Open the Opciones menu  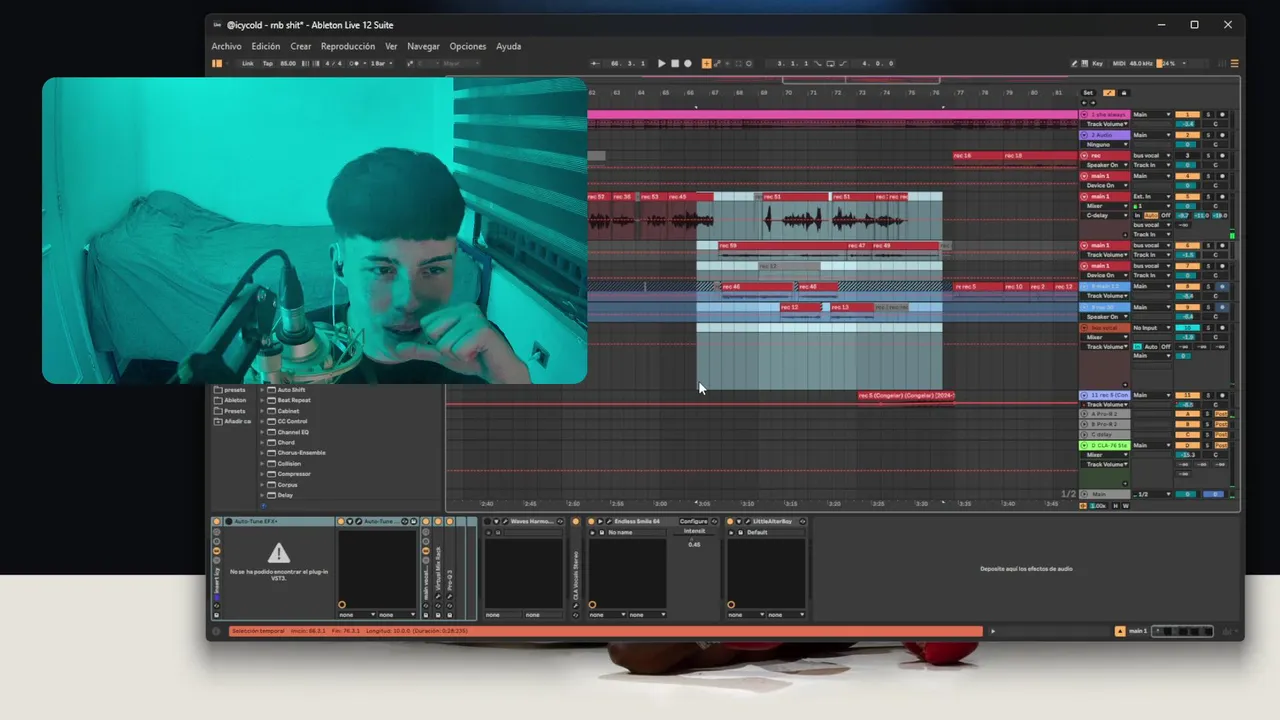(x=468, y=46)
